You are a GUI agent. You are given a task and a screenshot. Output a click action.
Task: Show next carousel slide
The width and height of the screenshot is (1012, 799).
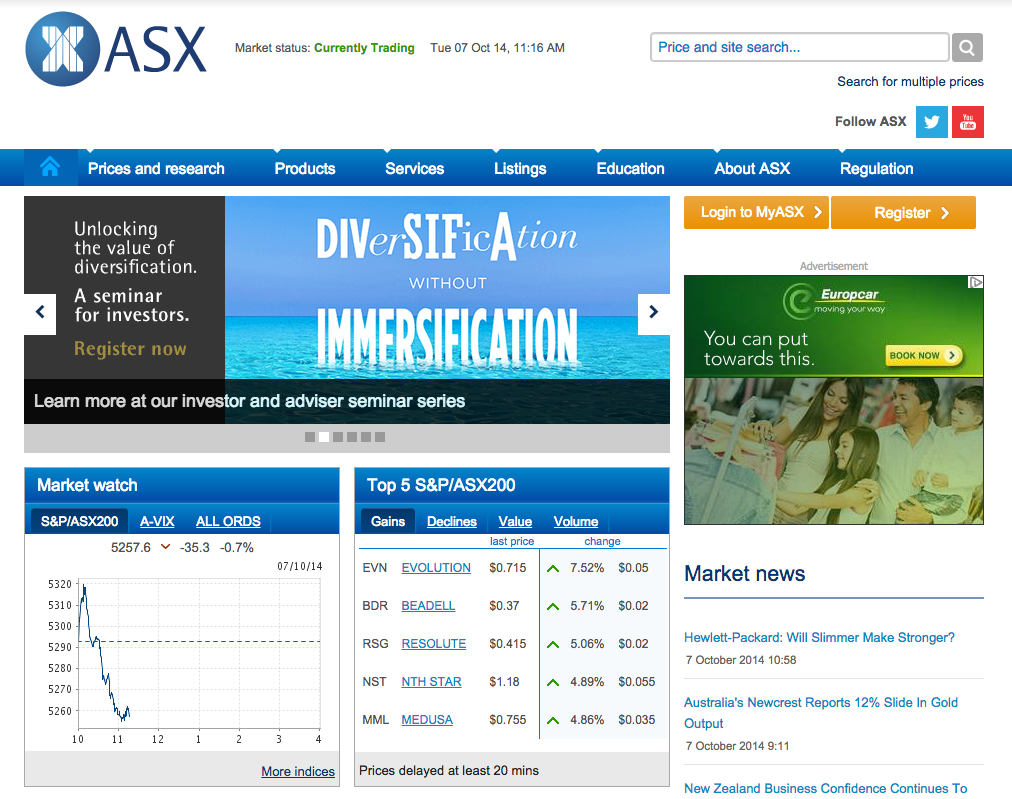(654, 313)
